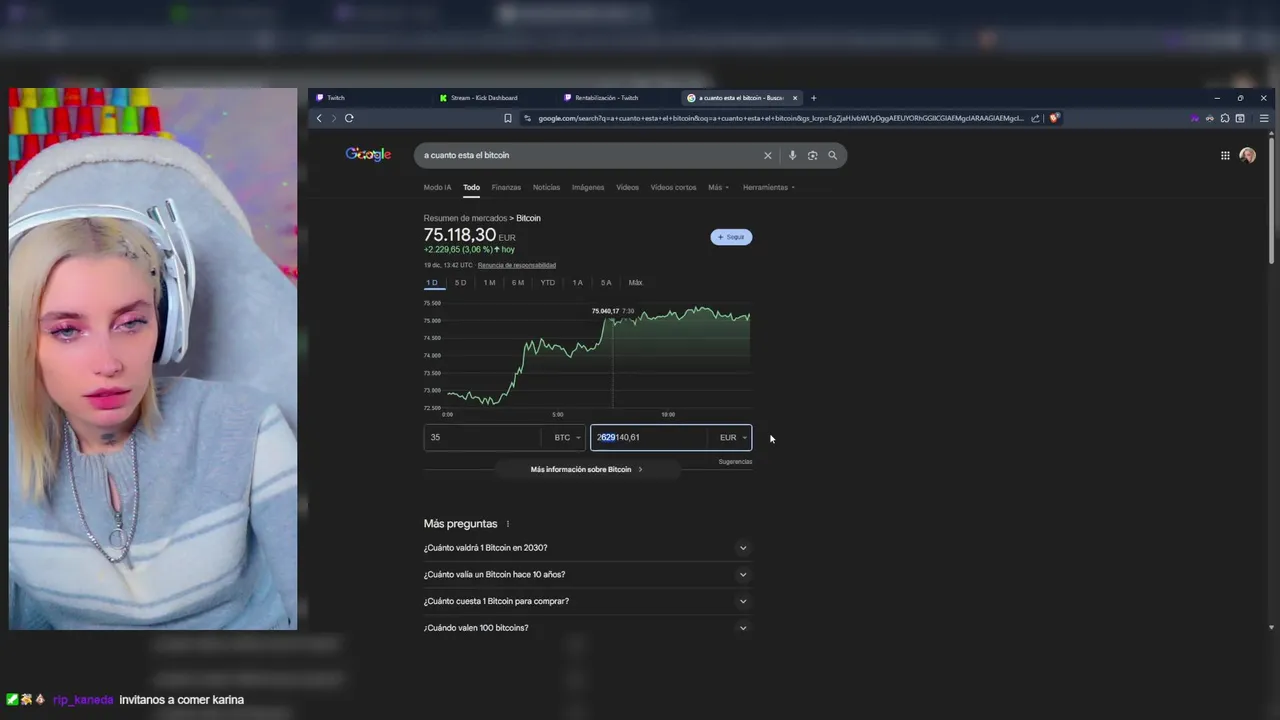Open the Google apps grid icon
The width and height of the screenshot is (1280, 720).
click(x=1225, y=155)
